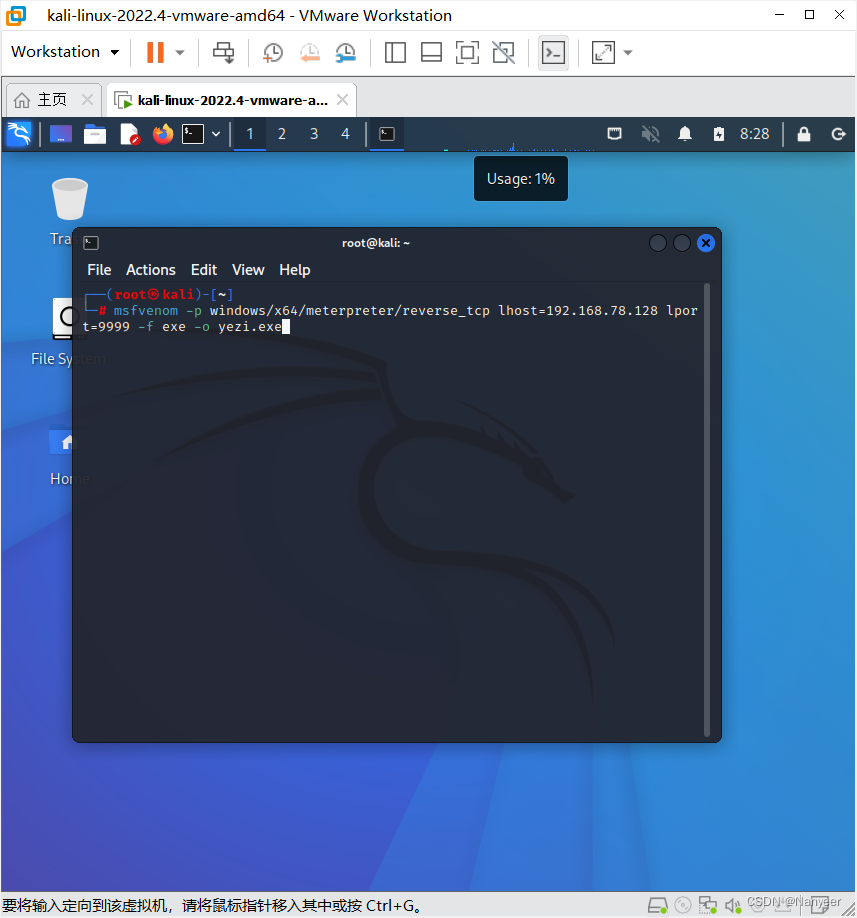Click the terminal vertical scrollbar
The width and height of the screenshot is (857, 918).
coord(707,509)
